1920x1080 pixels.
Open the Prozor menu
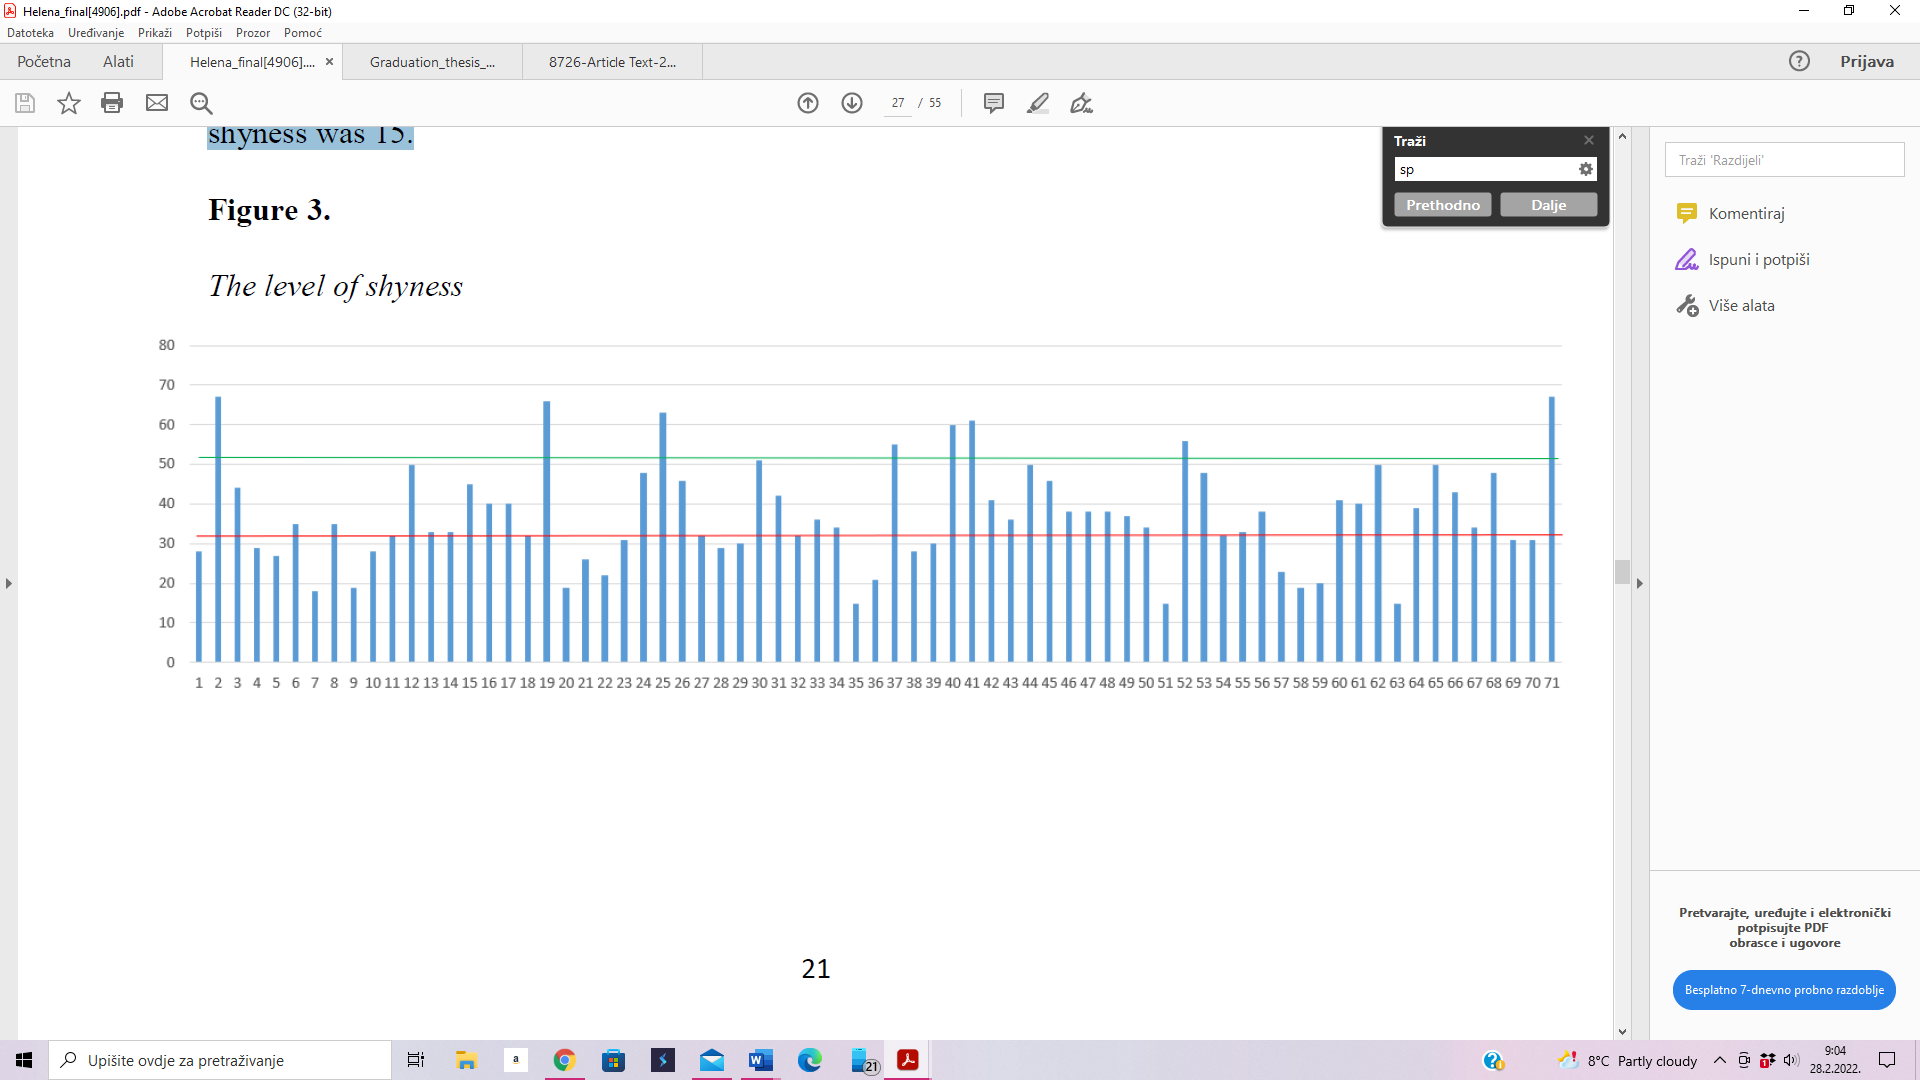(253, 33)
